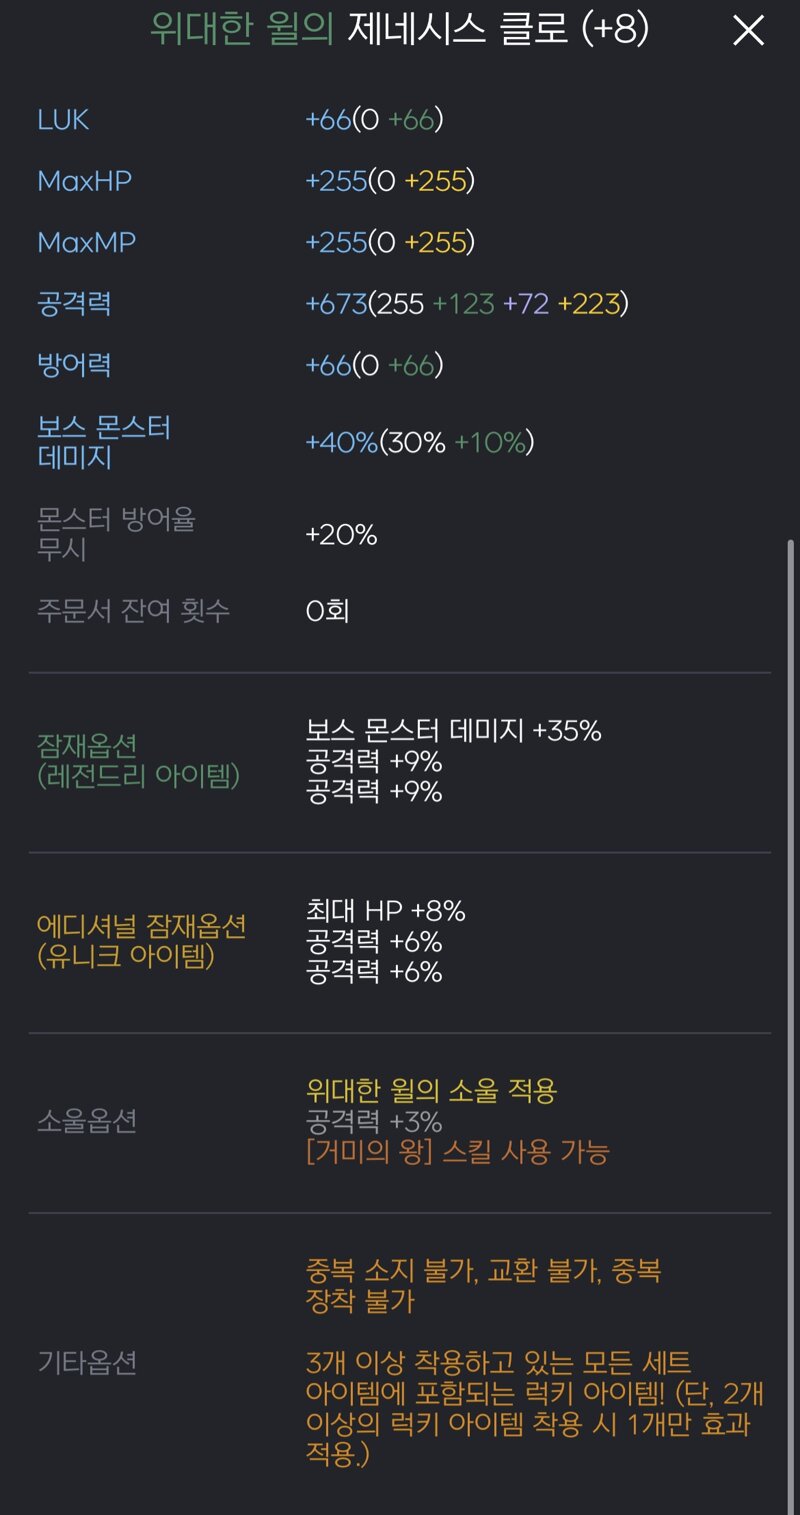Select the 몬스터 방어율 무시 label
Image resolution: width=800 pixels, height=1515 pixels.
tap(116, 534)
